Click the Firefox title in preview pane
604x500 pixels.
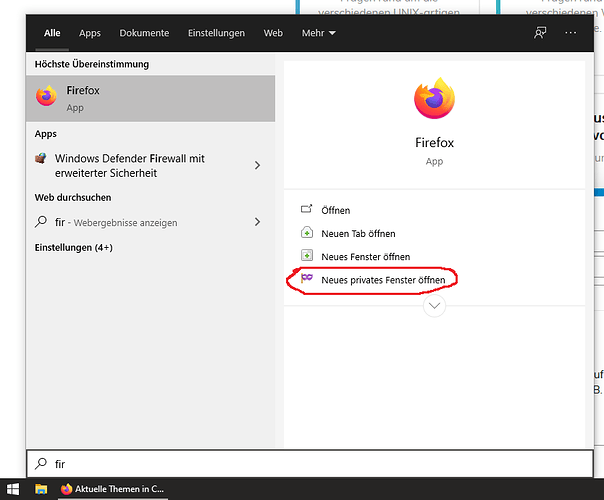pos(434,143)
